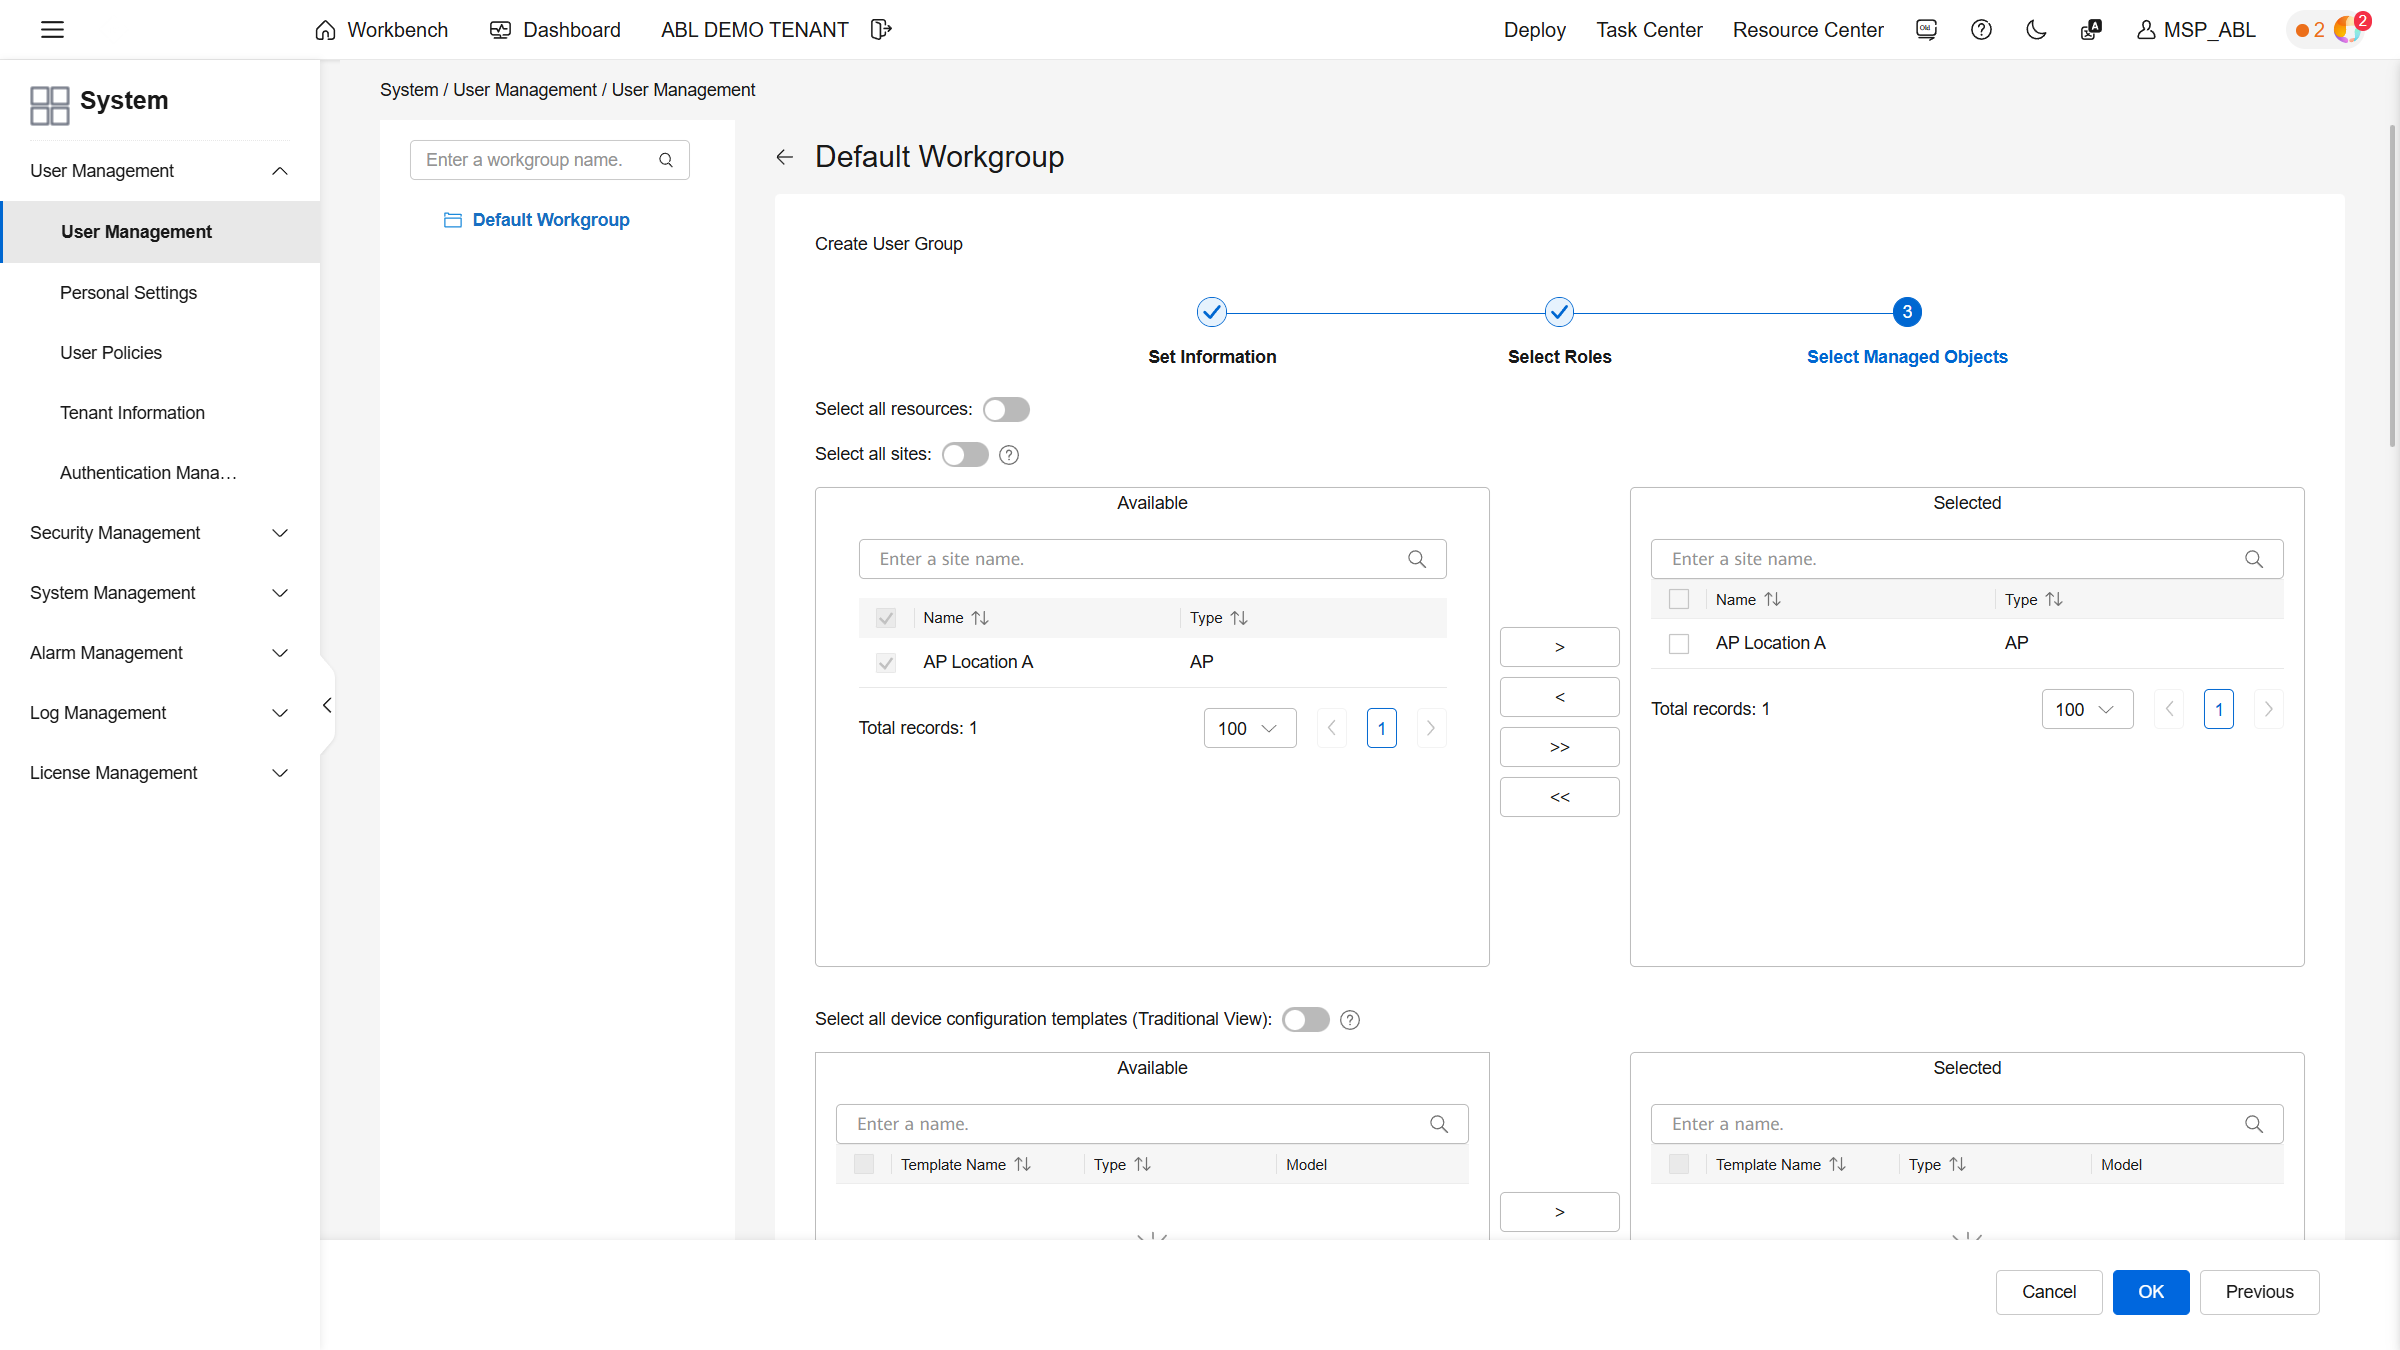Click move all right >> button
Screen dimensions: 2400x1350
(1559, 747)
